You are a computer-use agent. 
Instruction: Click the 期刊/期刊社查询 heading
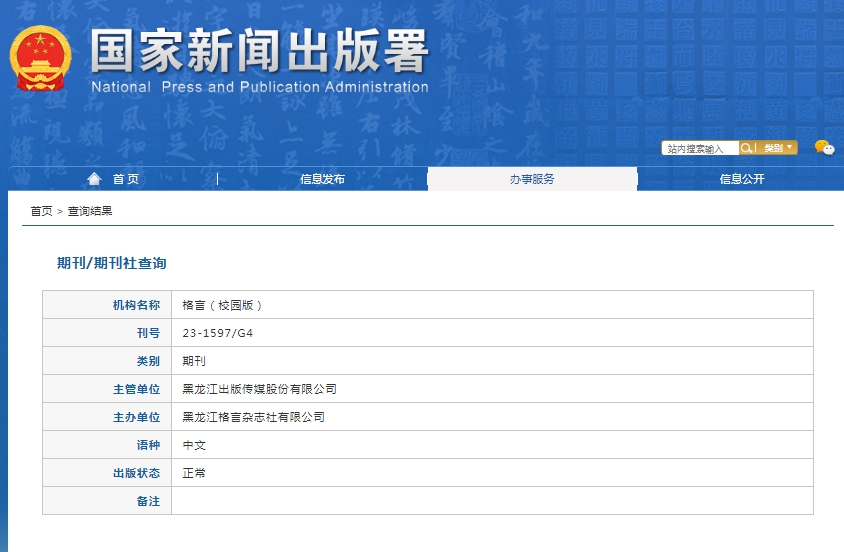pos(111,263)
